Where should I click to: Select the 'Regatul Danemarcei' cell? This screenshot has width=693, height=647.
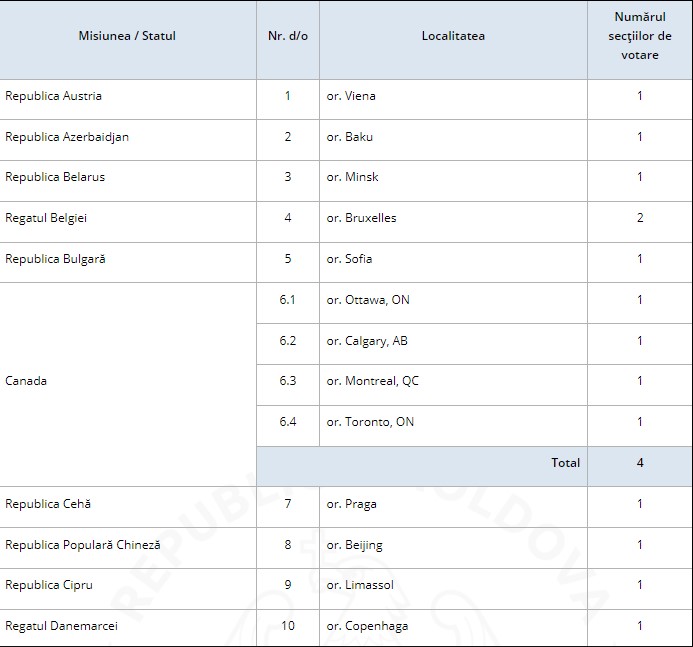(128, 628)
